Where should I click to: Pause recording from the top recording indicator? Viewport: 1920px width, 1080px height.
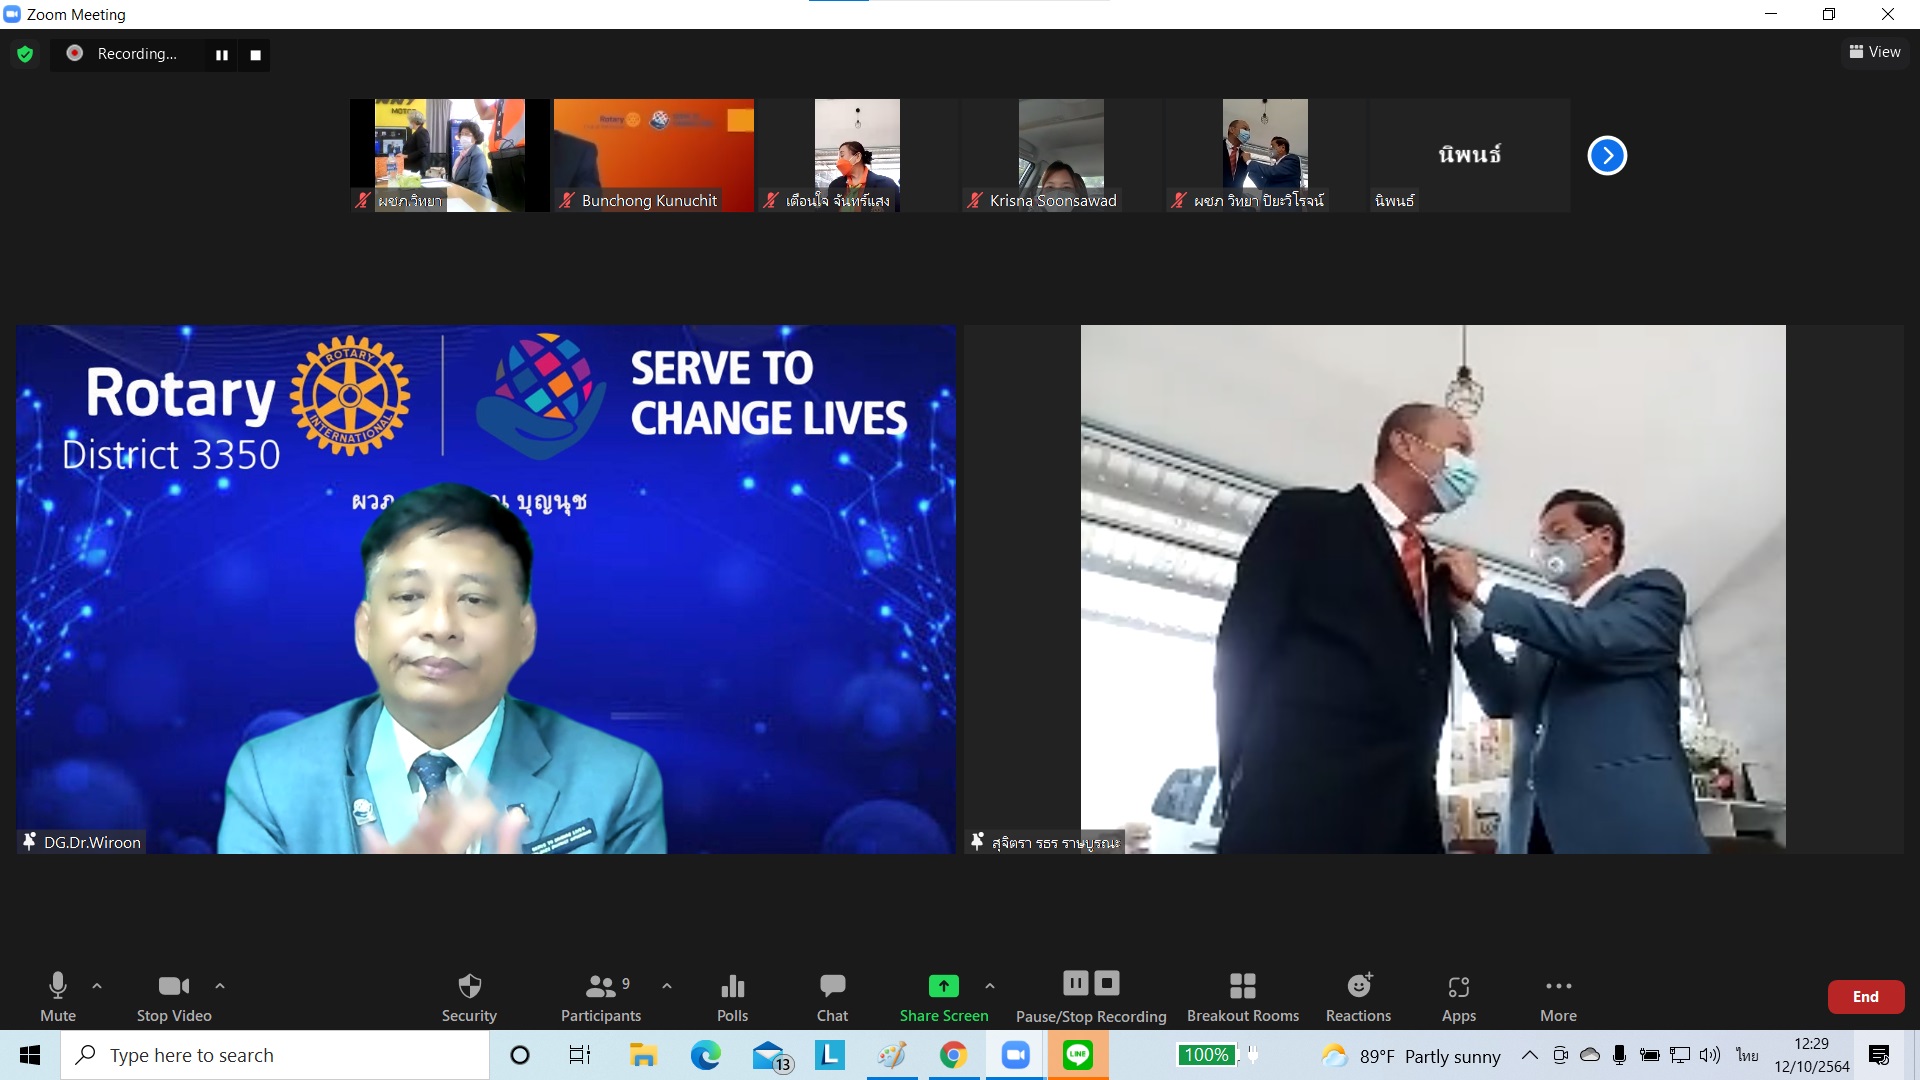222,55
